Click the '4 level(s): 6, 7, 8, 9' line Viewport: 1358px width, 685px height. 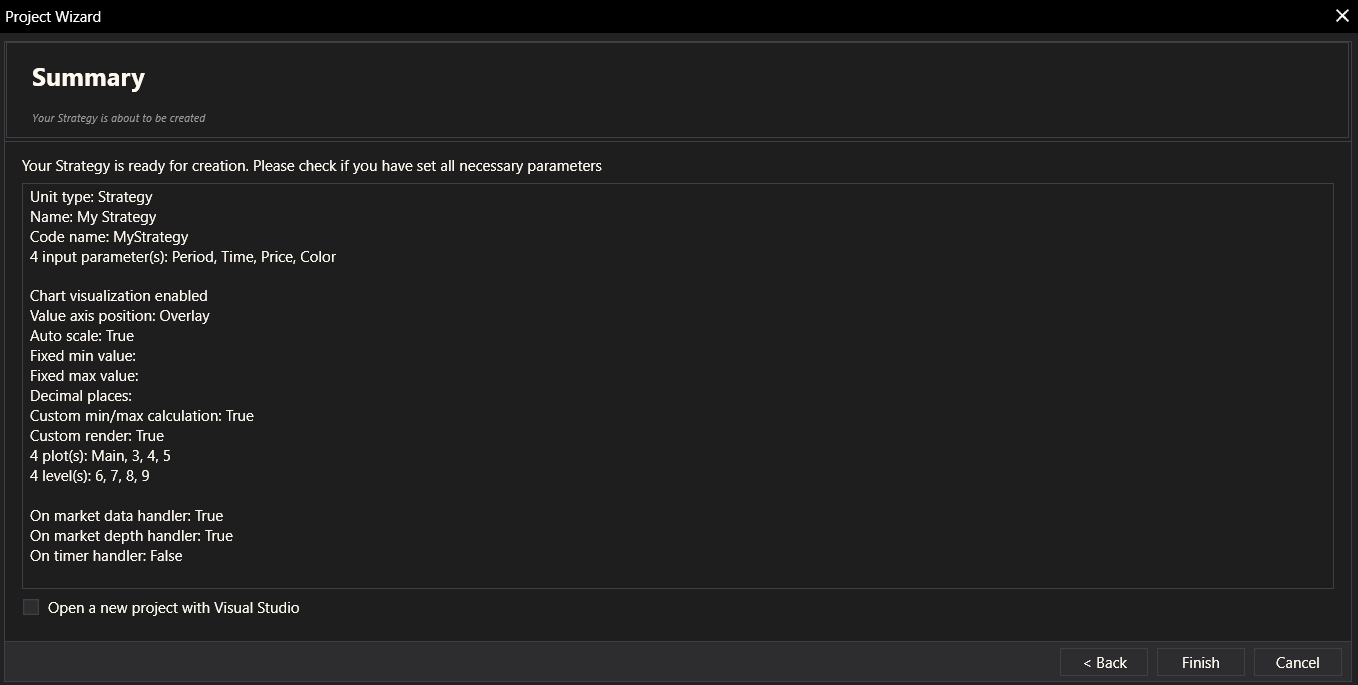pos(90,476)
